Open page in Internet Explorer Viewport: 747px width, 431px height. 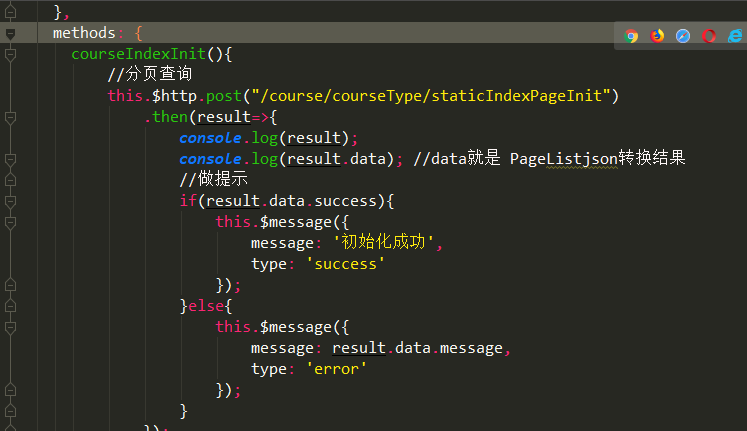pos(735,35)
